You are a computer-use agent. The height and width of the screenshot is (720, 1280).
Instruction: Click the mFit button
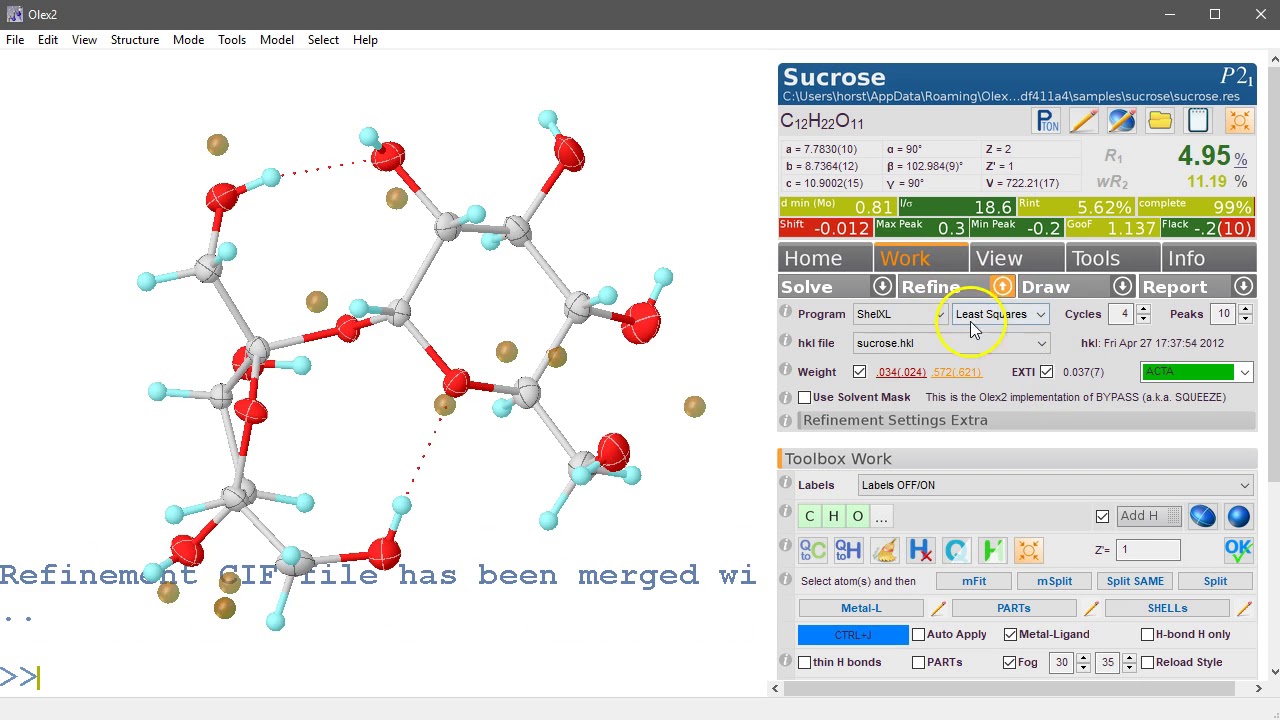click(x=974, y=581)
